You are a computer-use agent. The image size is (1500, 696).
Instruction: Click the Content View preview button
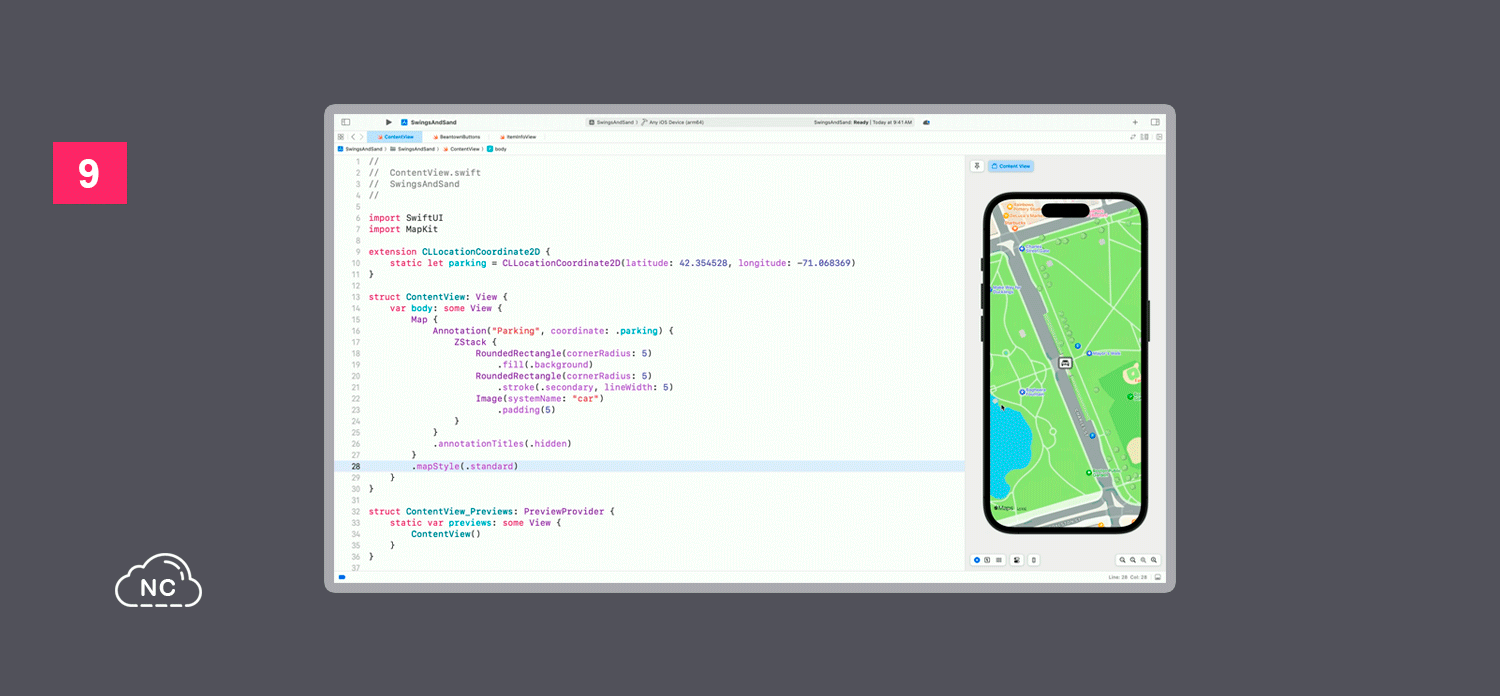1011,166
